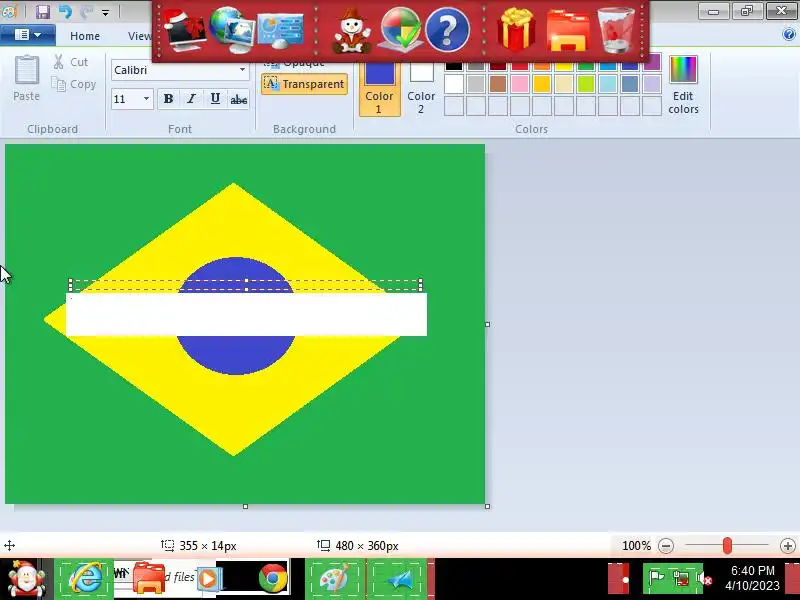The image size is (800, 600).
Task: Toggle Underline text formatting
Action: pos(215,99)
